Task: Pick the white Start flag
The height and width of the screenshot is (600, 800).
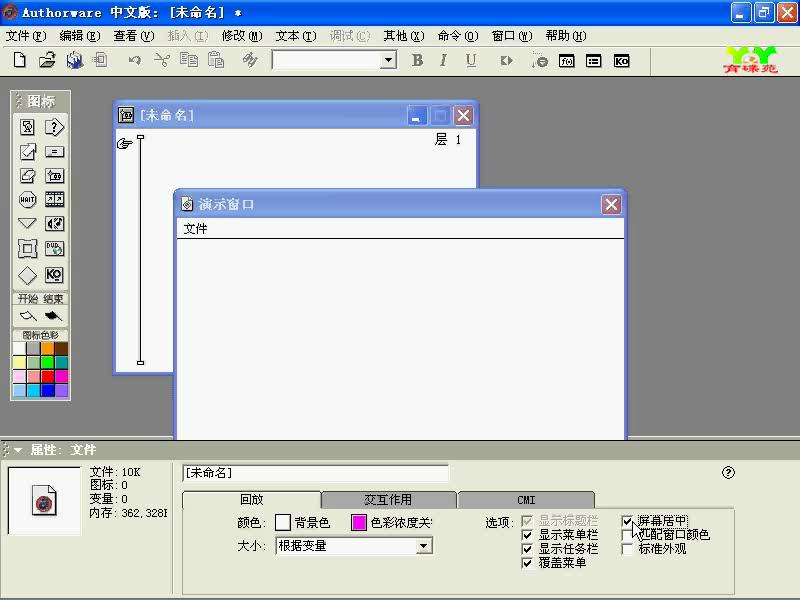Action: click(28, 316)
